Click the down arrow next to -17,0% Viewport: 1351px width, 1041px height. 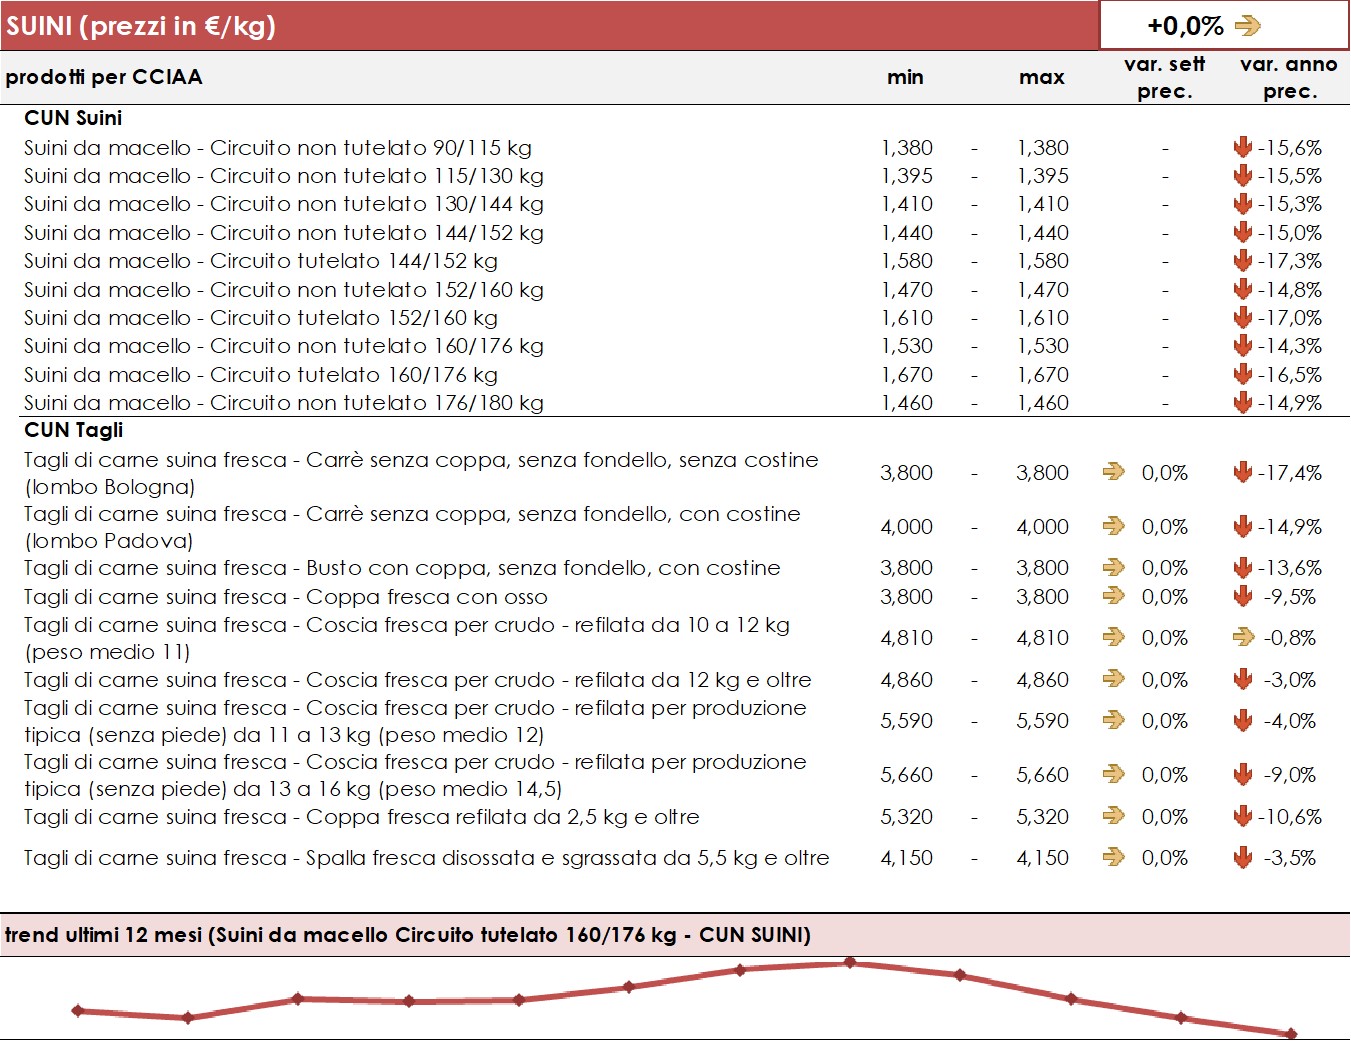point(1243,318)
